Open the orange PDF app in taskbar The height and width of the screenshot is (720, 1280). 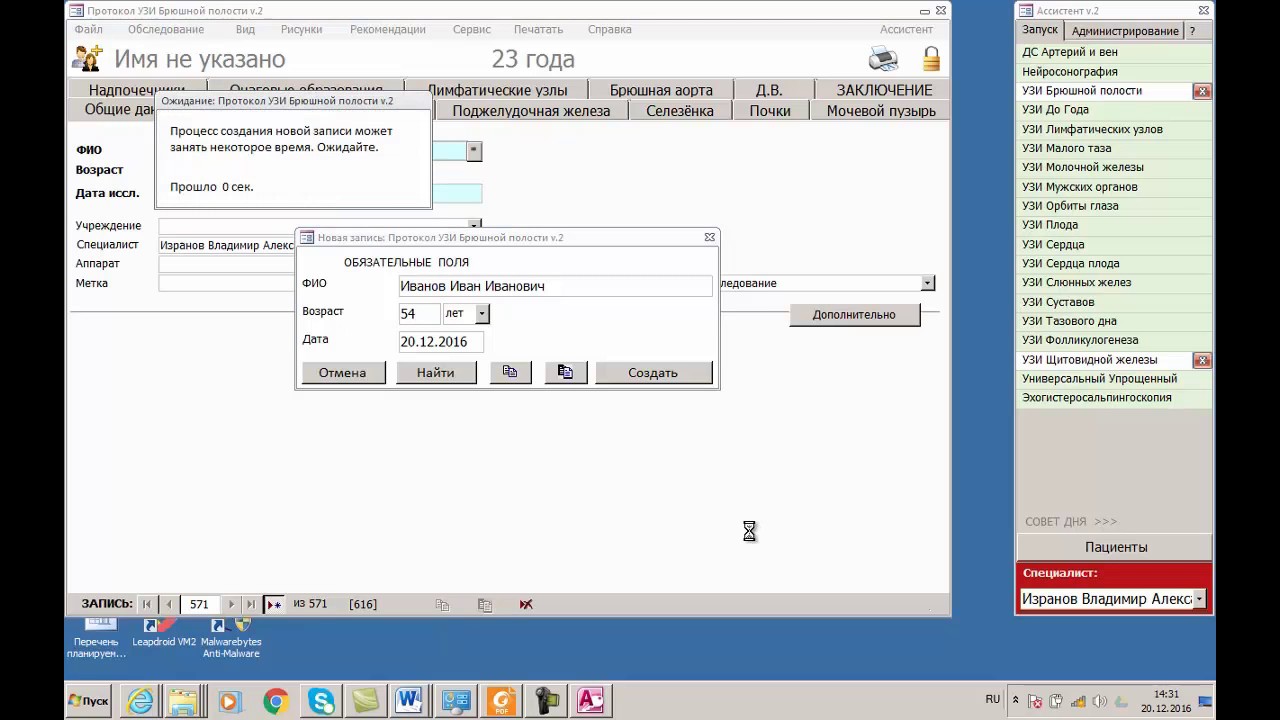point(501,701)
